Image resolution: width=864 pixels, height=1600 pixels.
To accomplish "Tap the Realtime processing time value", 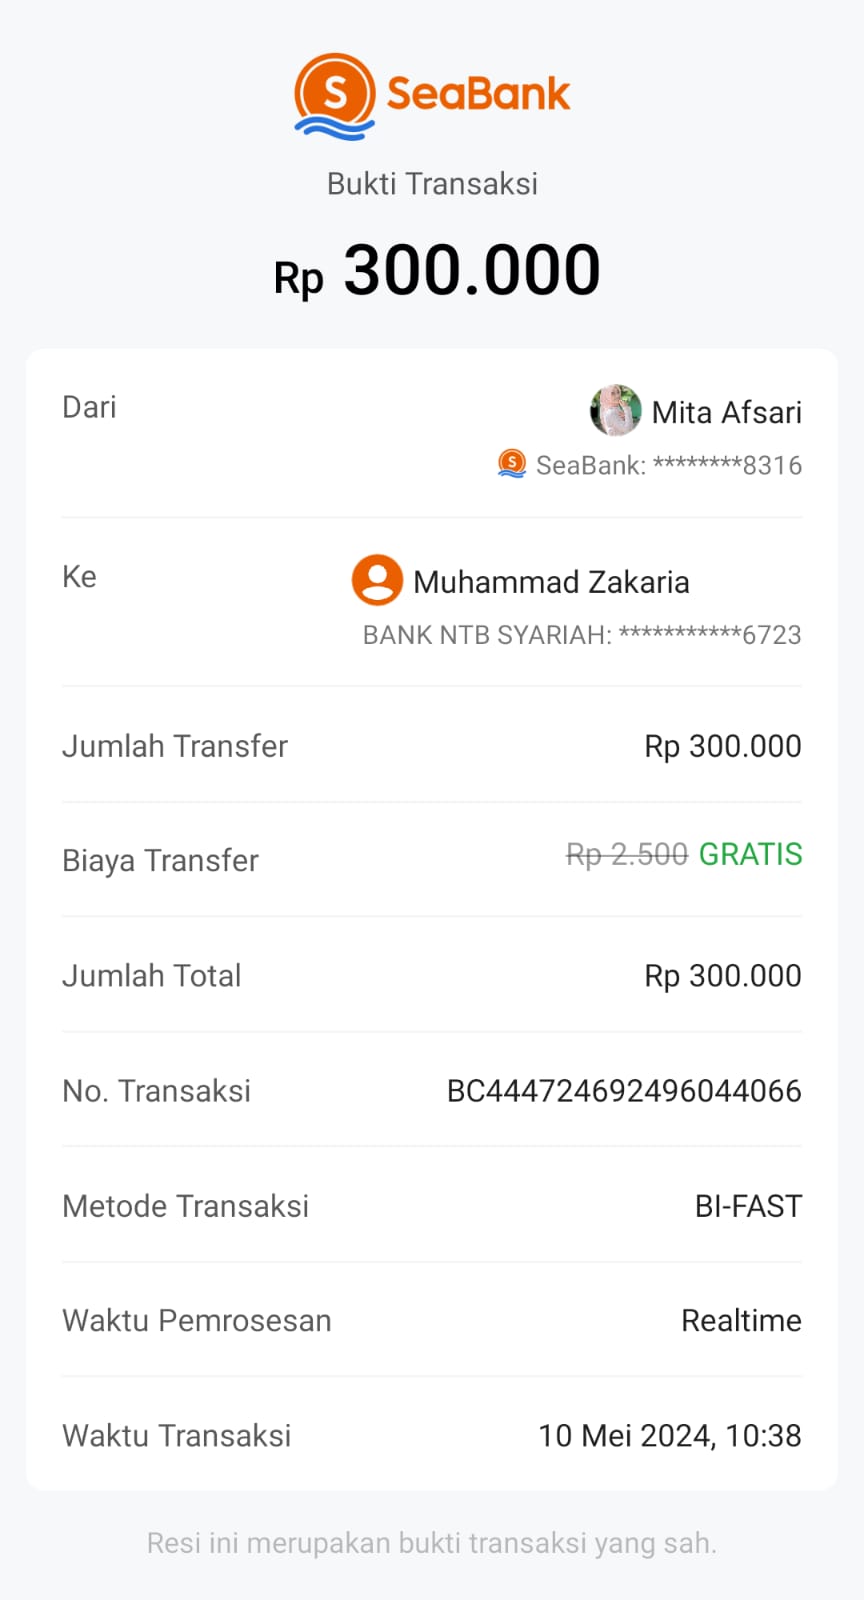I will pos(741,1321).
